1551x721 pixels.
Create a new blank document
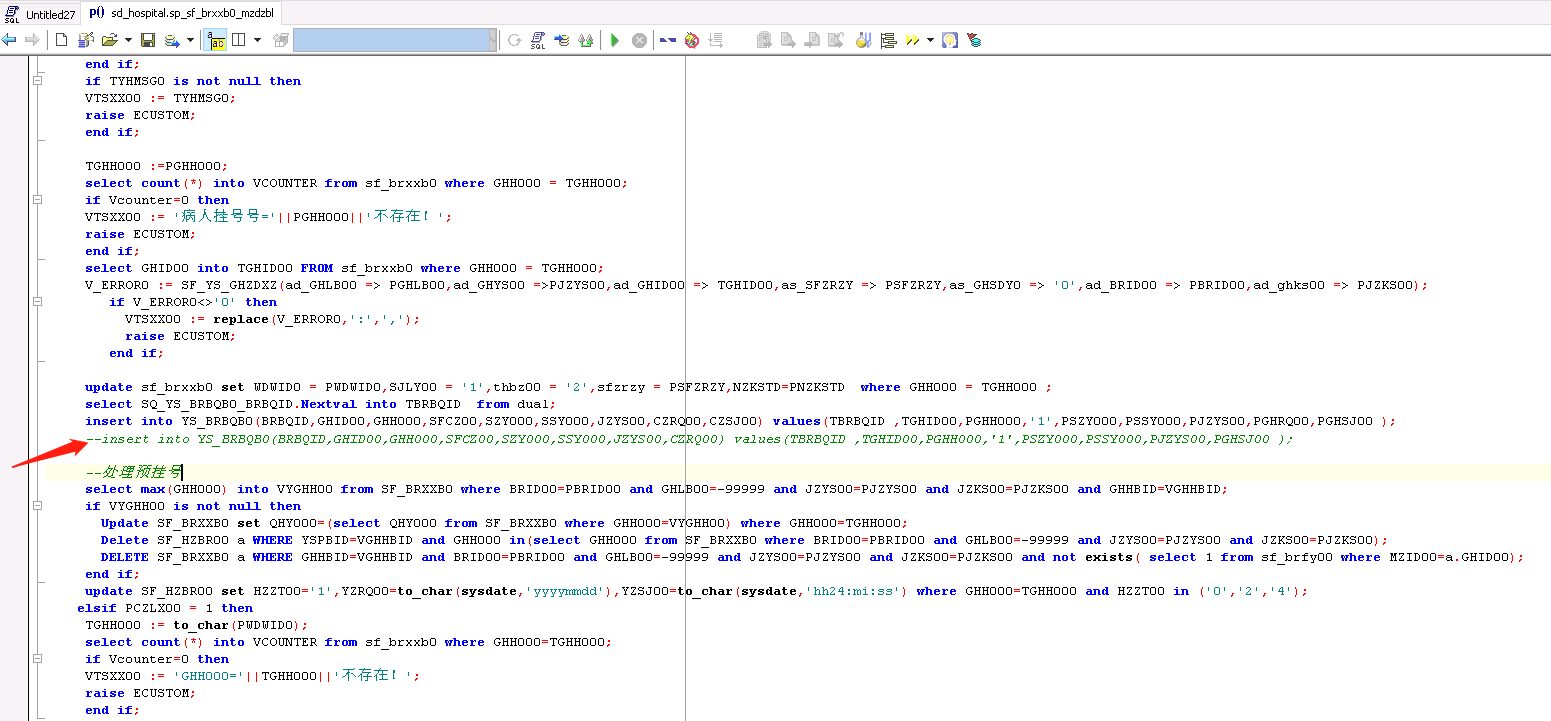[61, 40]
